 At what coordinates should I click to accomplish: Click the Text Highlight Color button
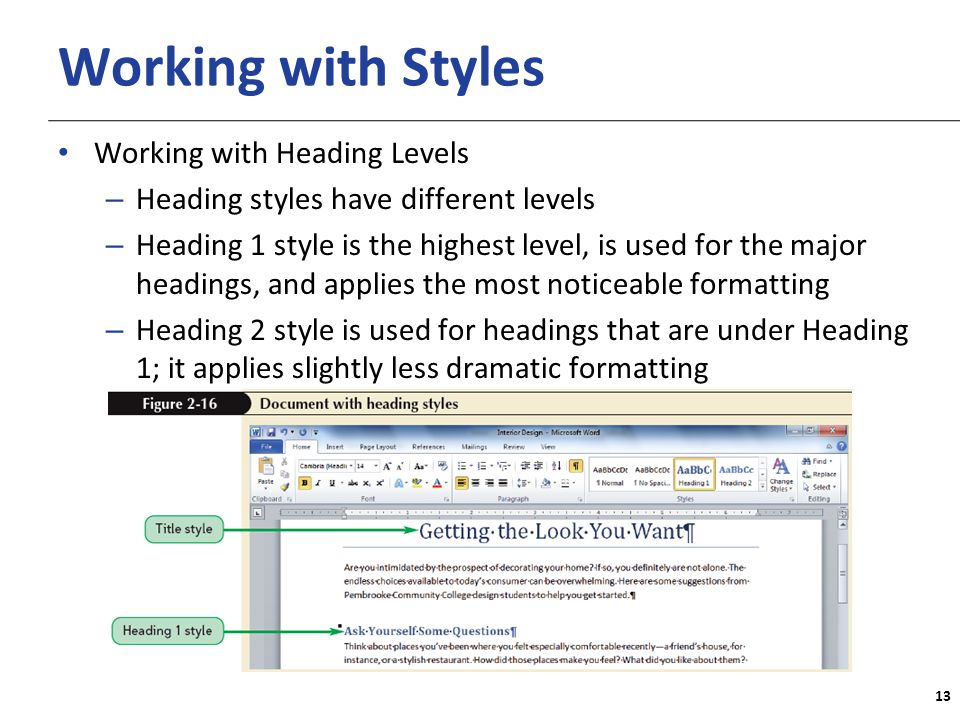click(418, 483)
